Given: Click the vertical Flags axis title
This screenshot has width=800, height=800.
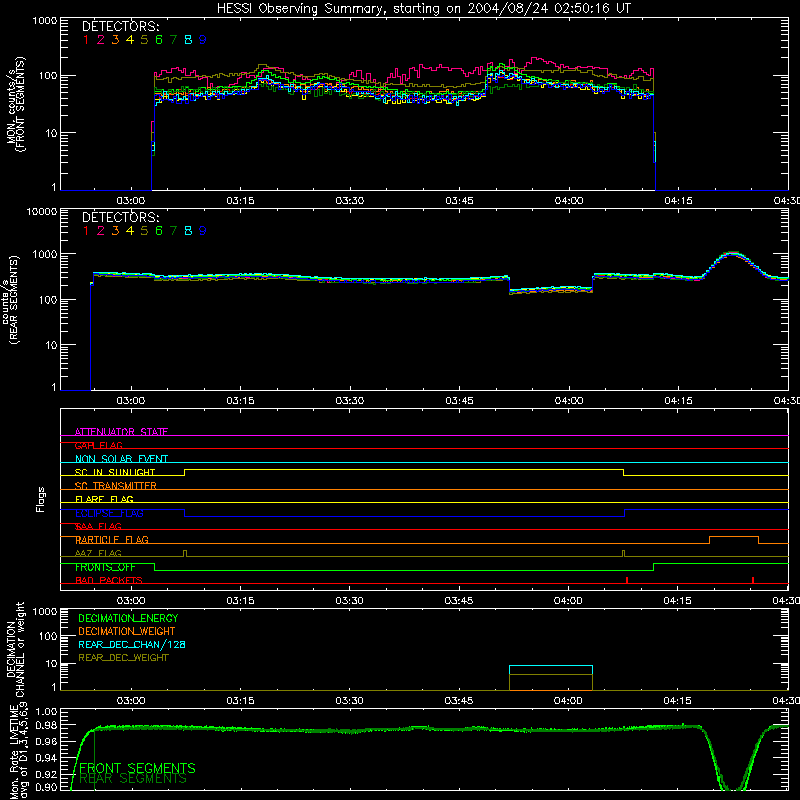Looking at the screenshot, I should (x=41, y=499).
